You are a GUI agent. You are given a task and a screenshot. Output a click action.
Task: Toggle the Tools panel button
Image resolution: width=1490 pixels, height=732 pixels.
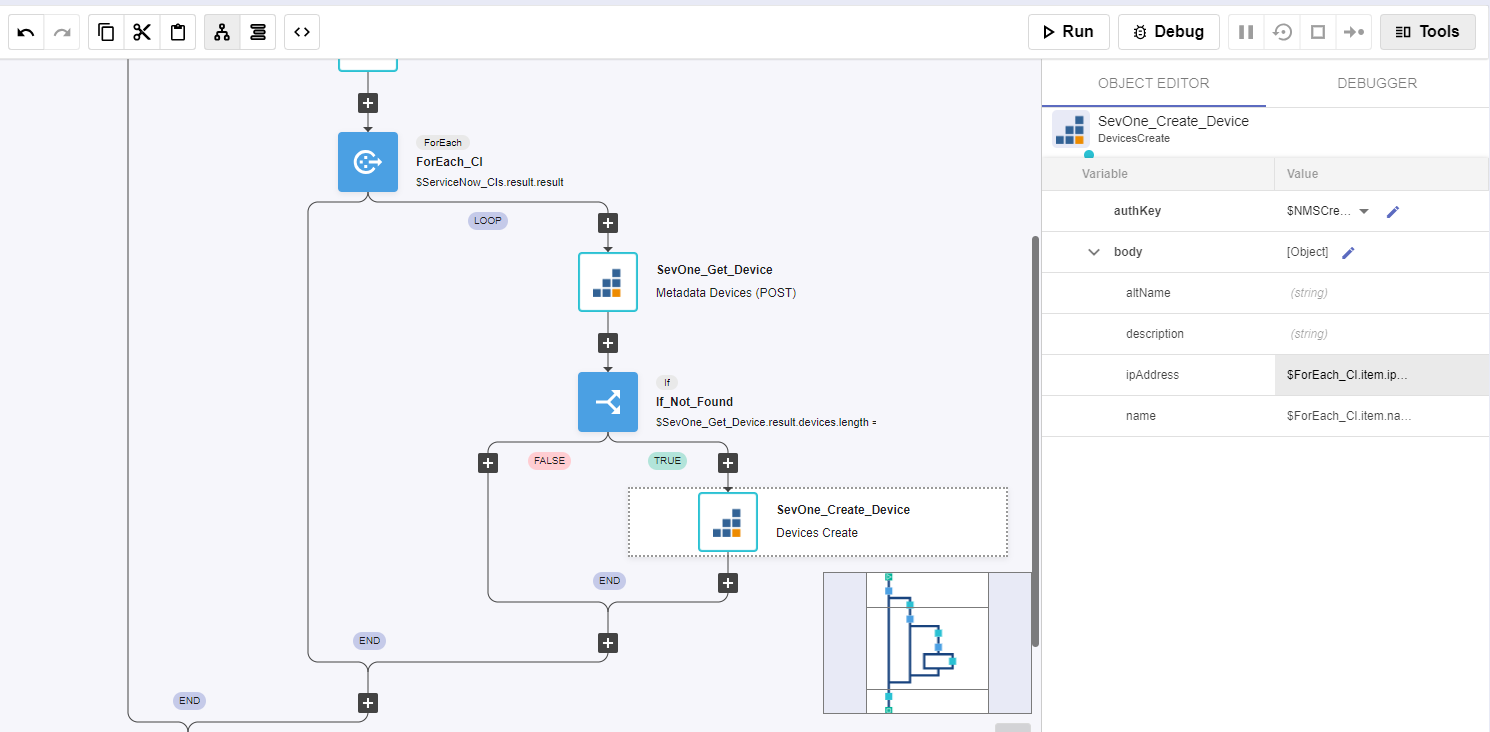tap(1427, 32)
